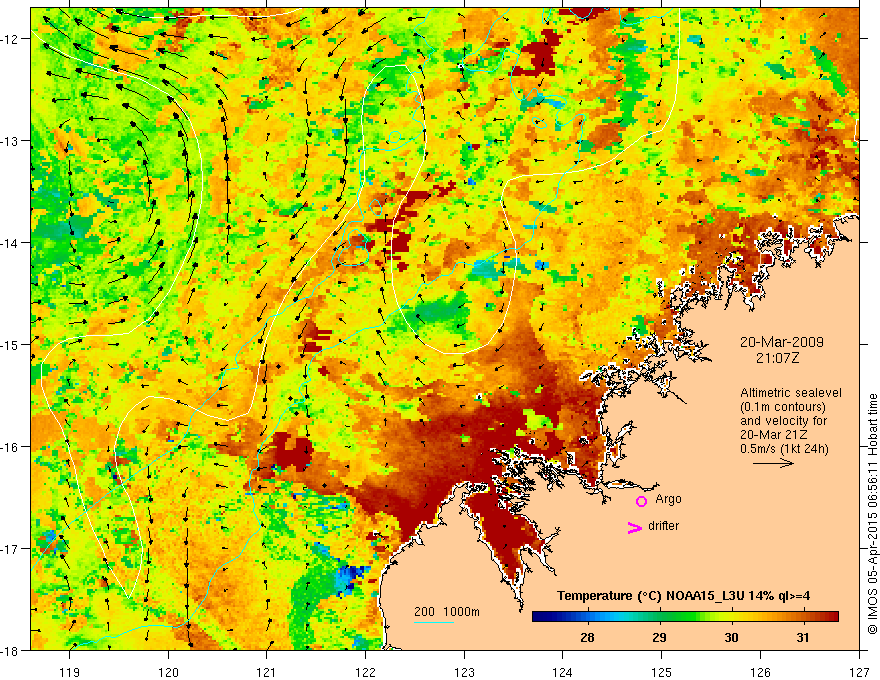The image size is (880, 680).
Task: Click the latitude axis label '-18'
Action: (11, 650)
